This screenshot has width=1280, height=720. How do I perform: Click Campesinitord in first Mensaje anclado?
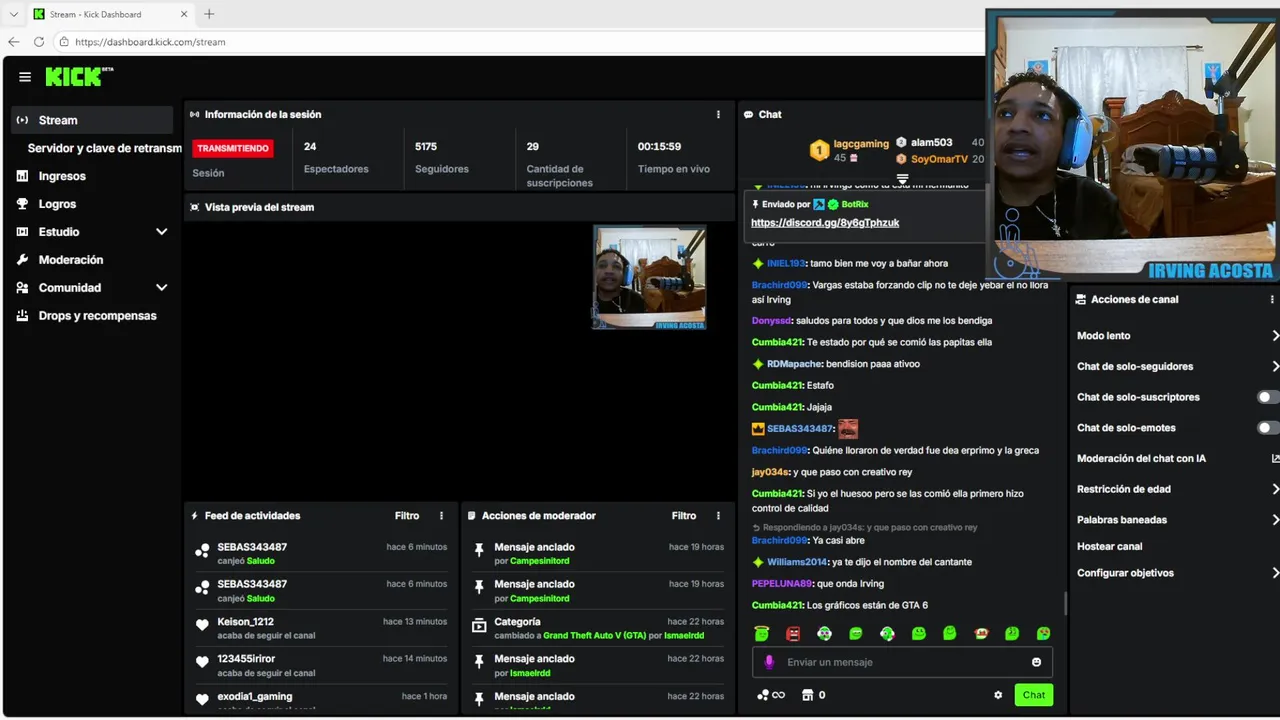pos(540,561)
